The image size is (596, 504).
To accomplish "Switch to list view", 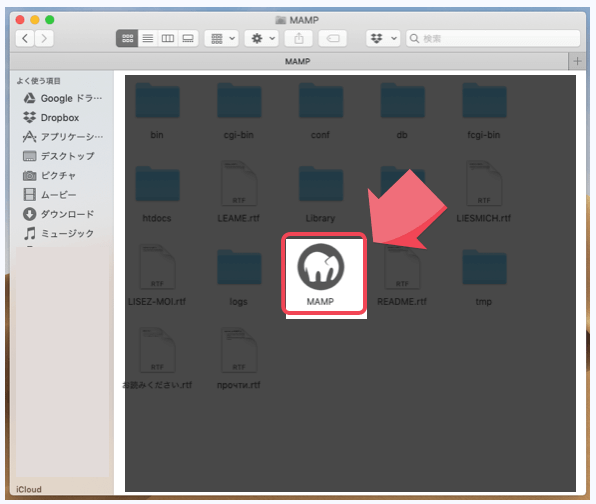I will 148,38.
